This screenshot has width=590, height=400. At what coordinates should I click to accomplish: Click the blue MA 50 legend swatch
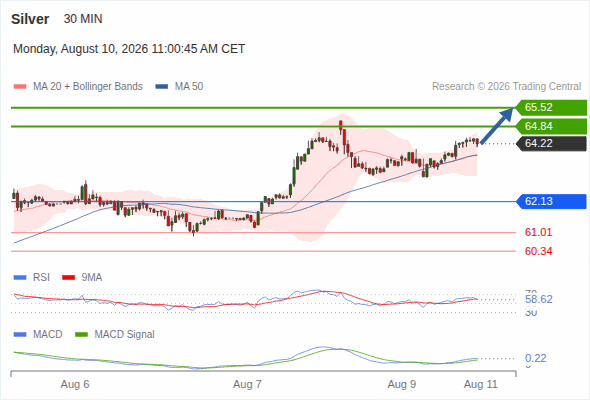tap(161, 87)
